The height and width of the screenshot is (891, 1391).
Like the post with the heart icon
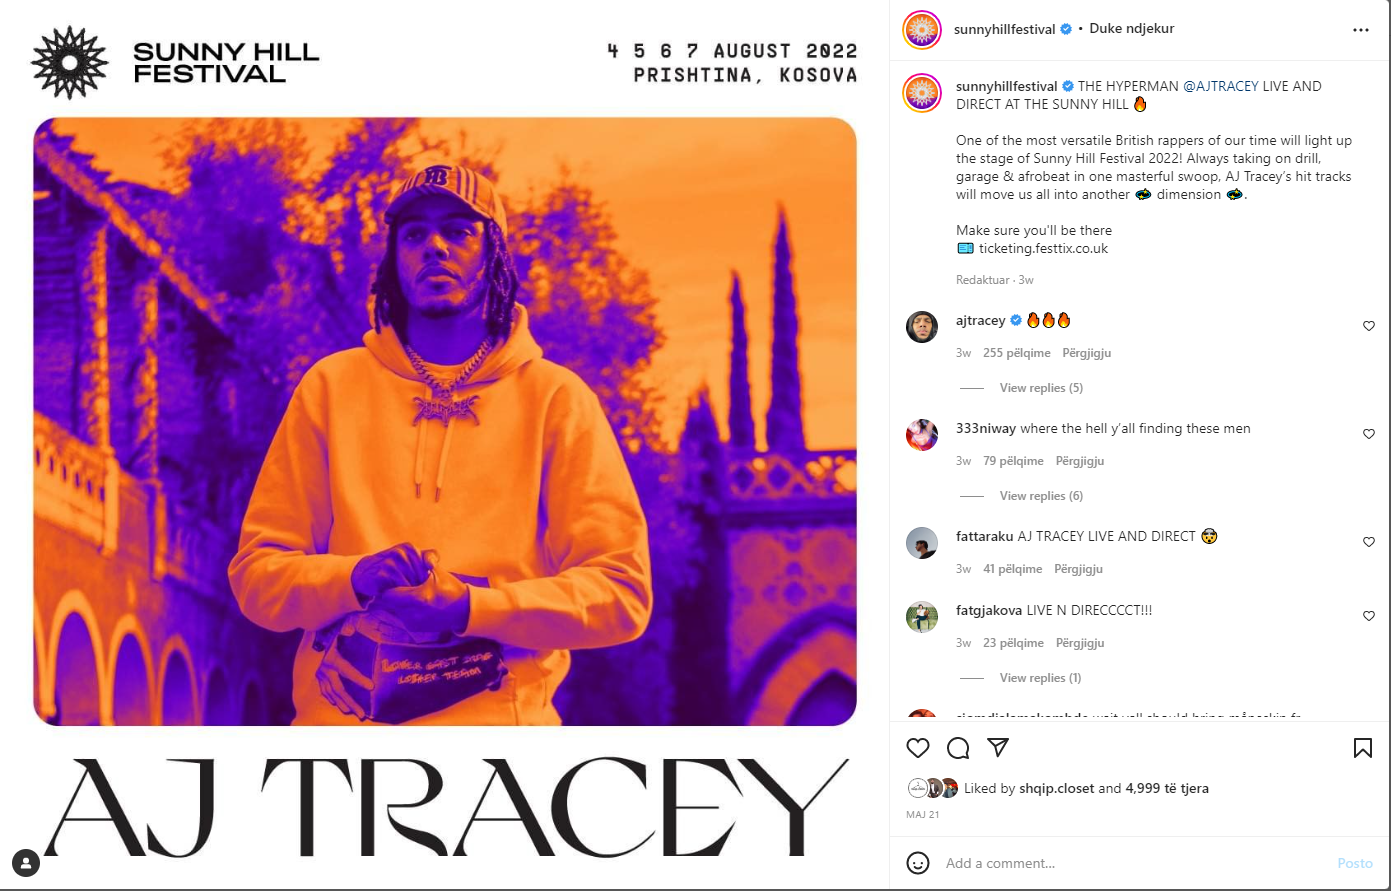click(x=918, y=748)
